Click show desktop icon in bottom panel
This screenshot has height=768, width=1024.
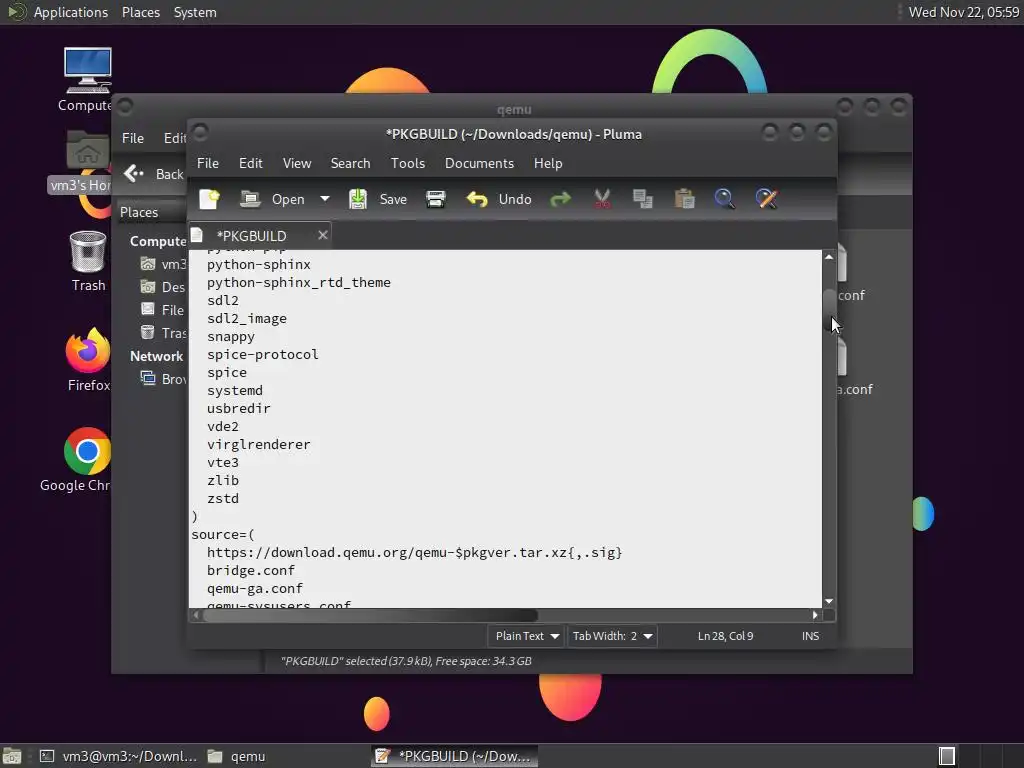point(12,756)
